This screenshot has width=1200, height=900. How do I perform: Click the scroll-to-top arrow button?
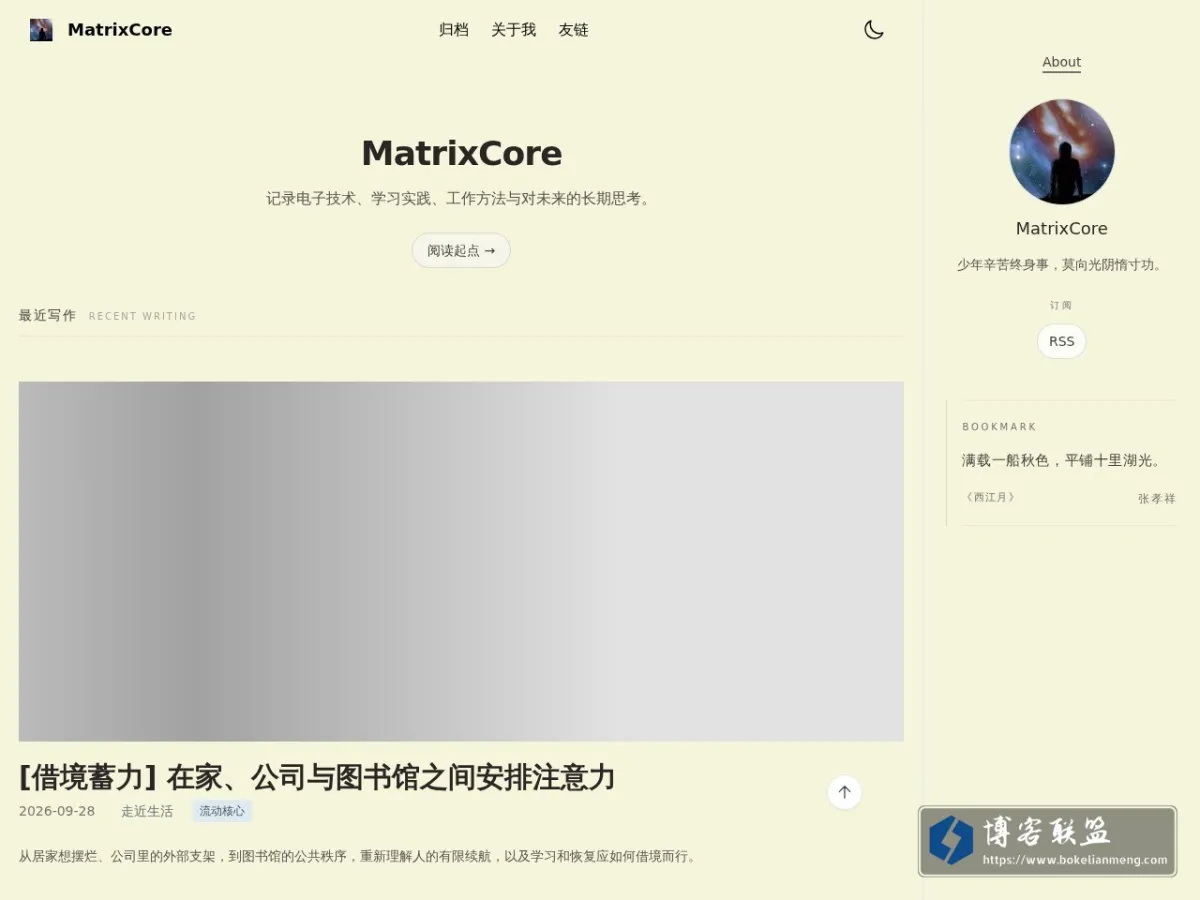coord(844,792)
